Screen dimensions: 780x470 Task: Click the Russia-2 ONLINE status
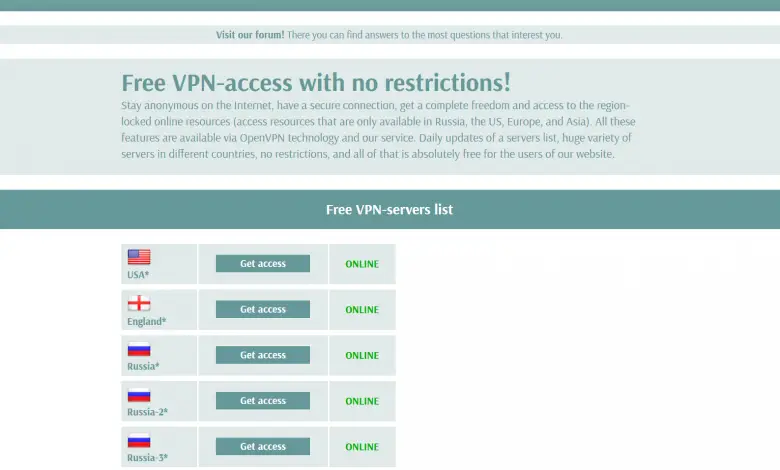[362, 401]
